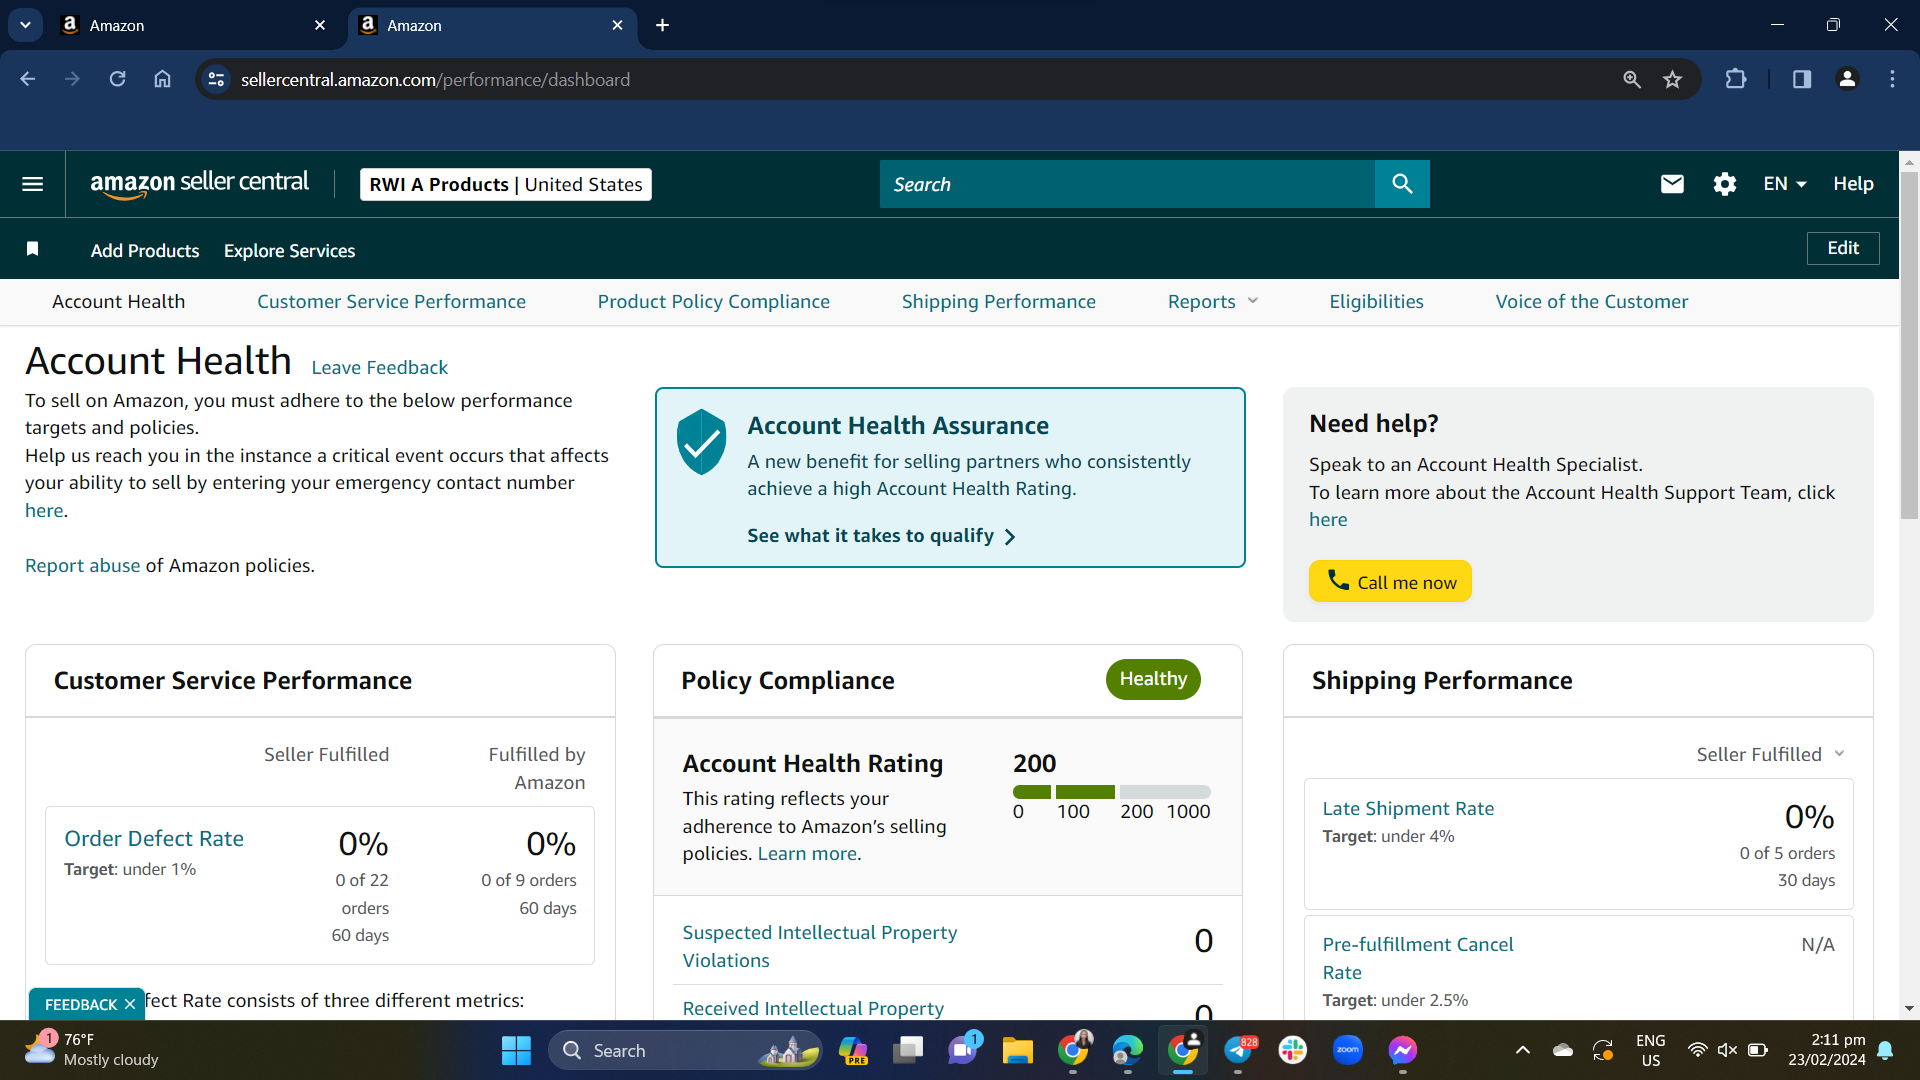Click the Seller Central search field

click(x=1127, y=184)
